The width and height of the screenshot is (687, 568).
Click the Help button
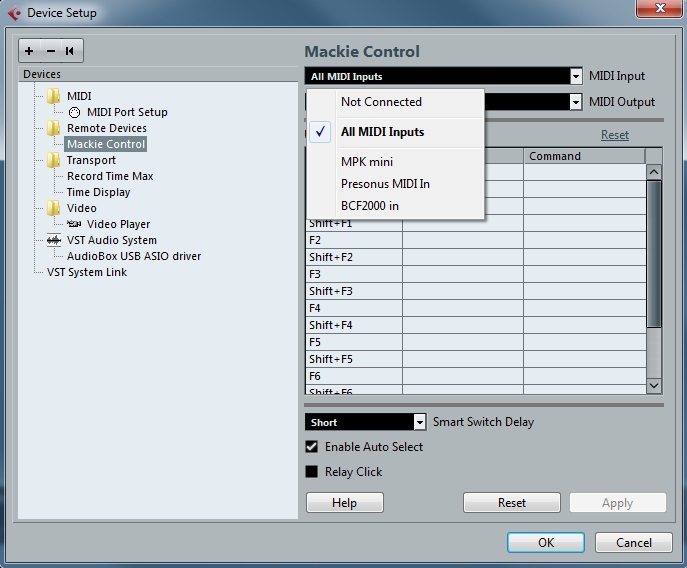click(x=345, y=502)
